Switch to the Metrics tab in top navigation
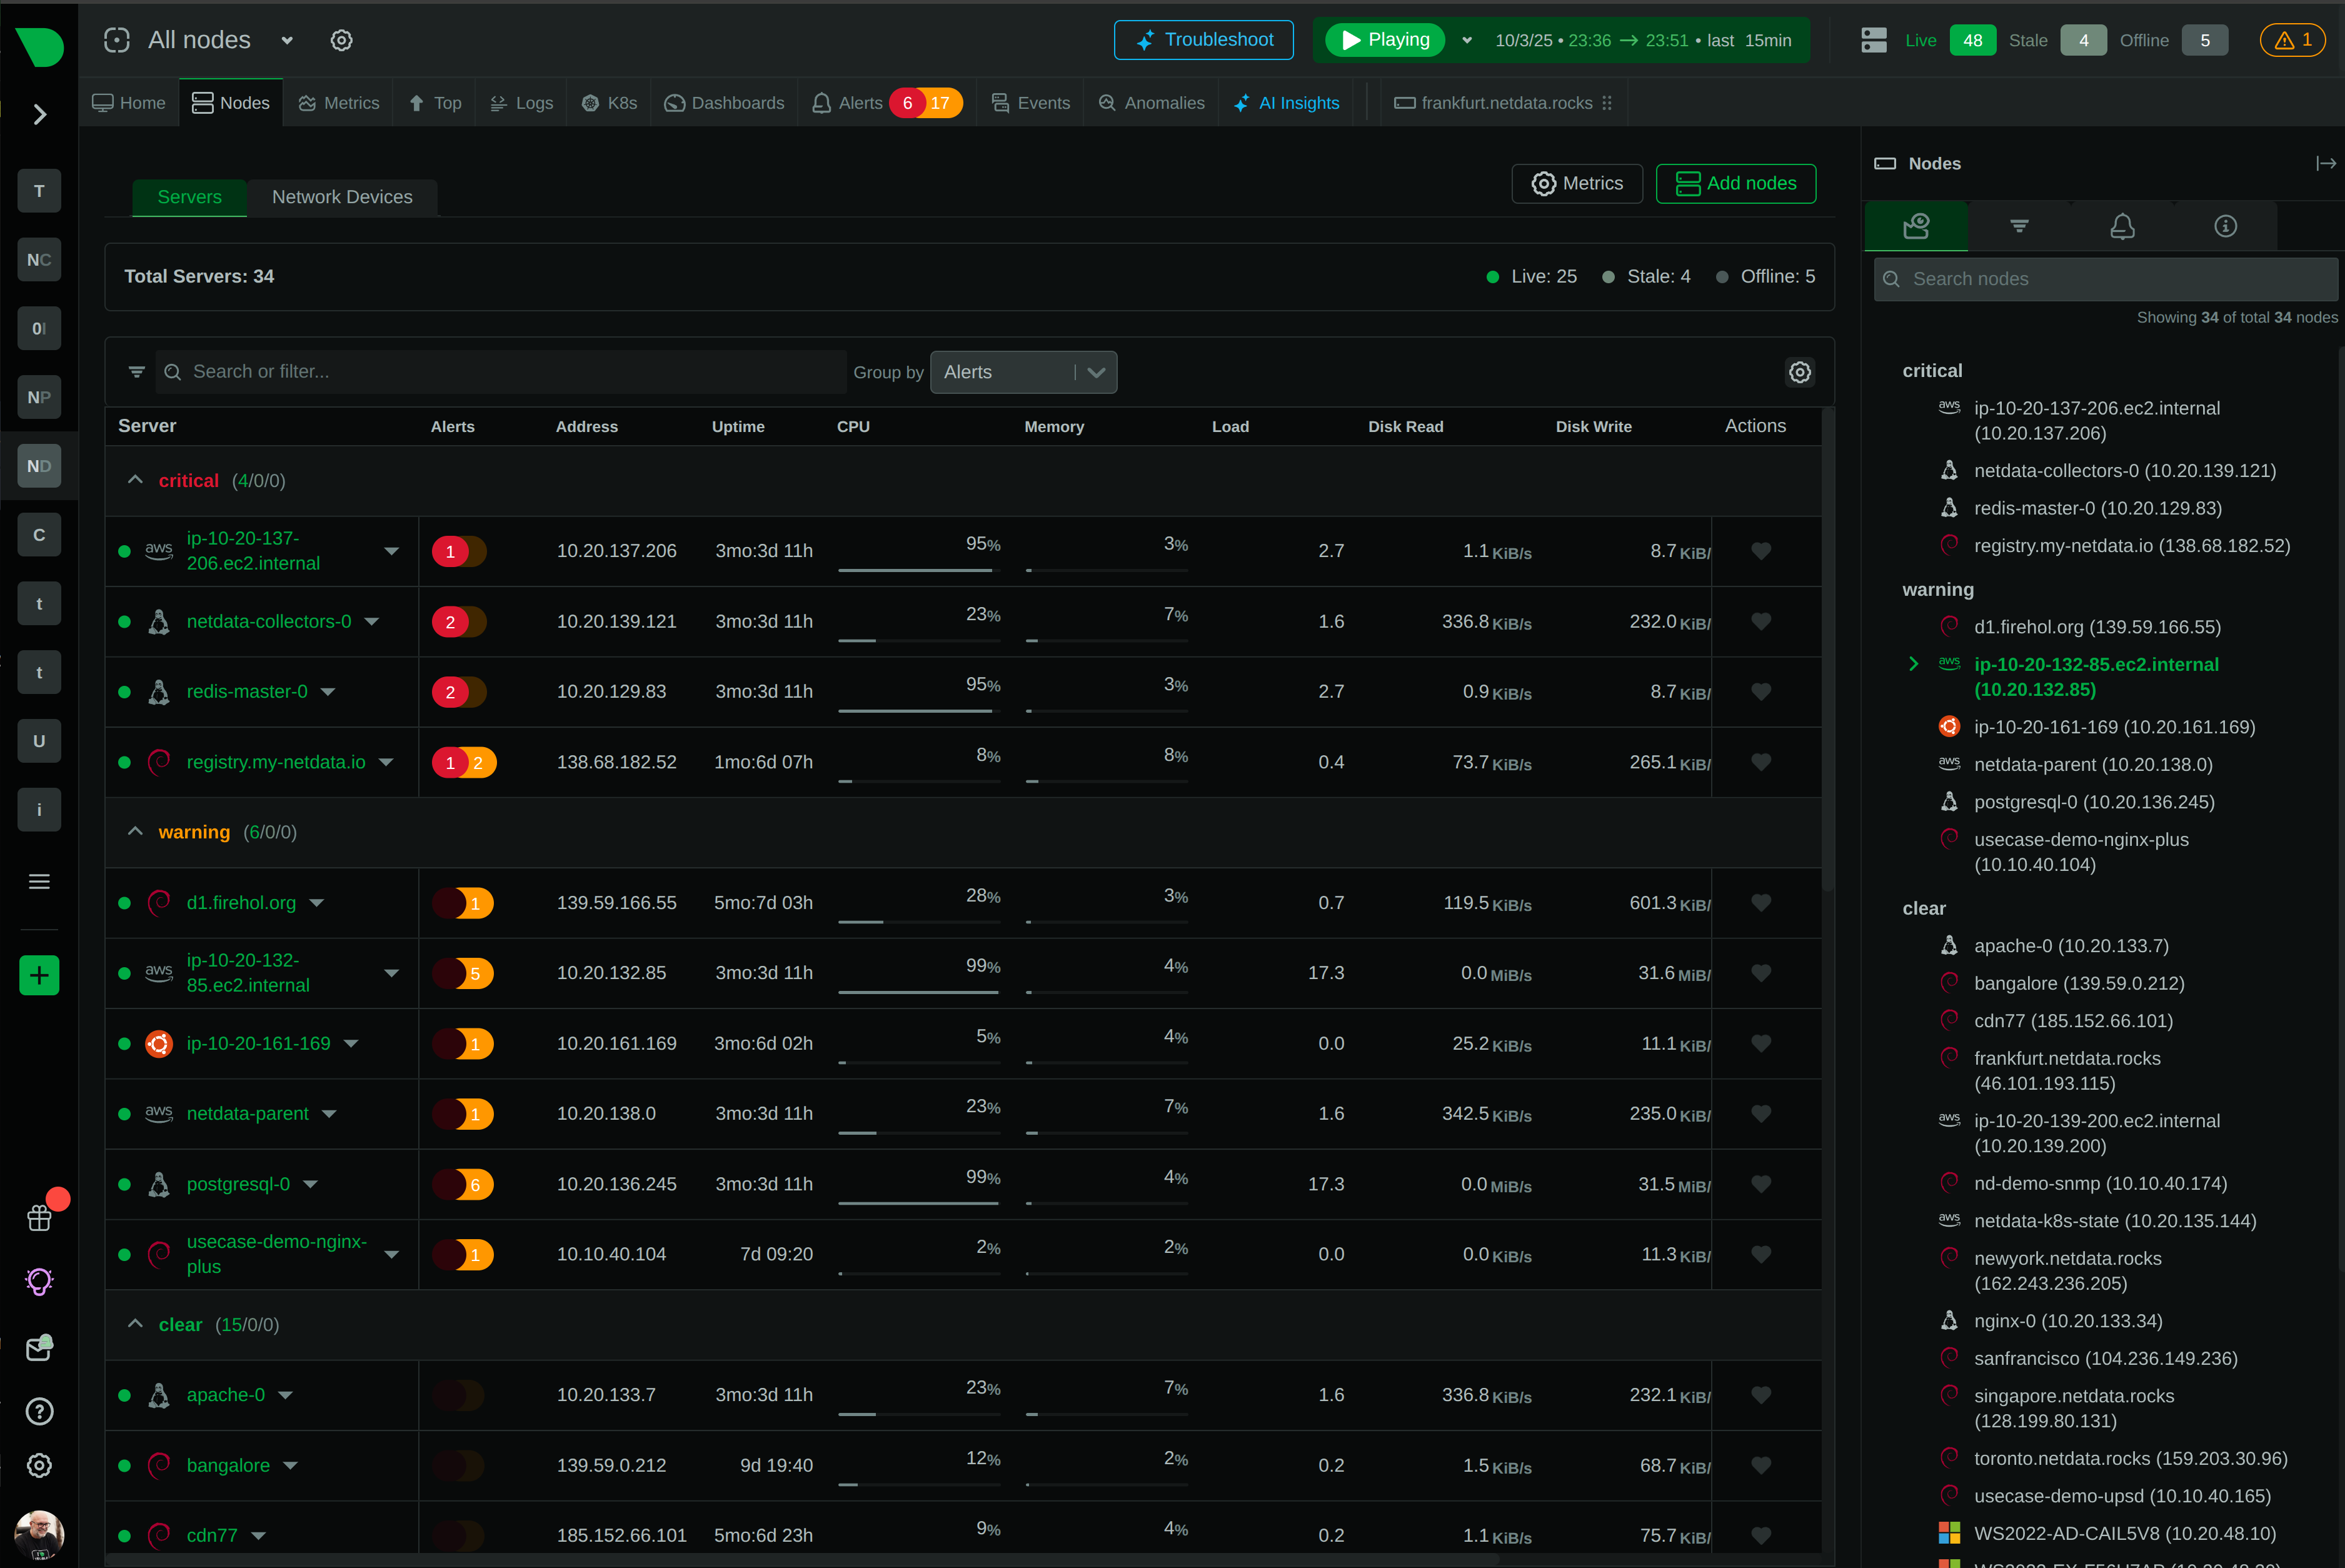2345x1568 pixels. click(x=338, y=102)
